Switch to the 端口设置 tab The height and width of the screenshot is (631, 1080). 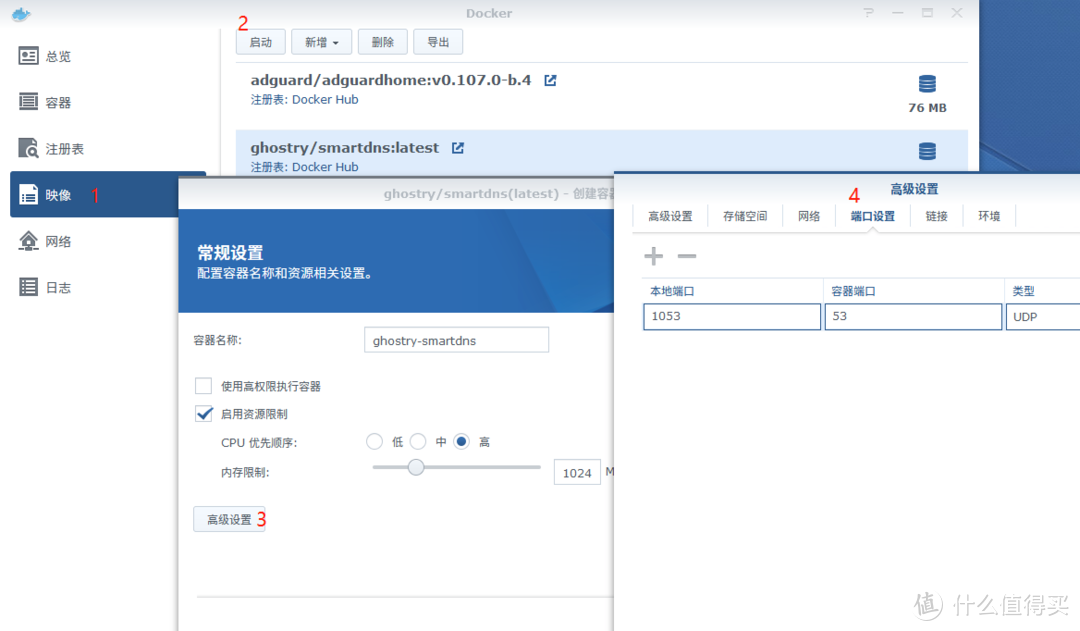(x=873, y=216)
